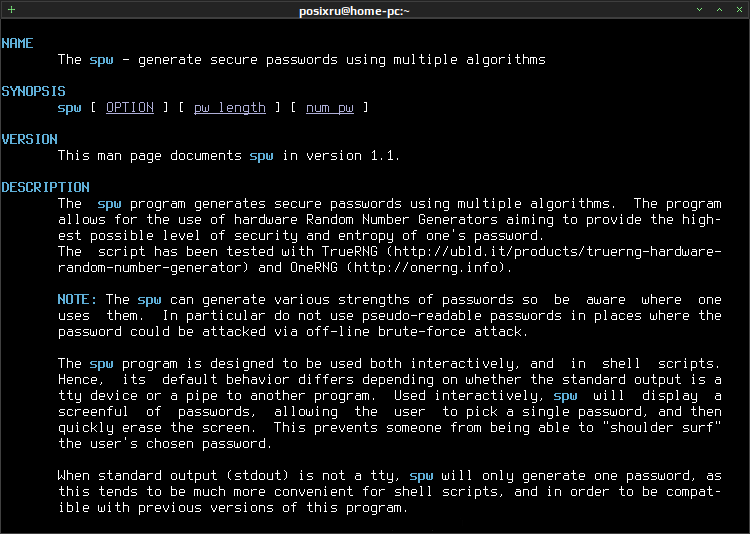Click the spw command in the synopsis line

click(x=69, y=108)
